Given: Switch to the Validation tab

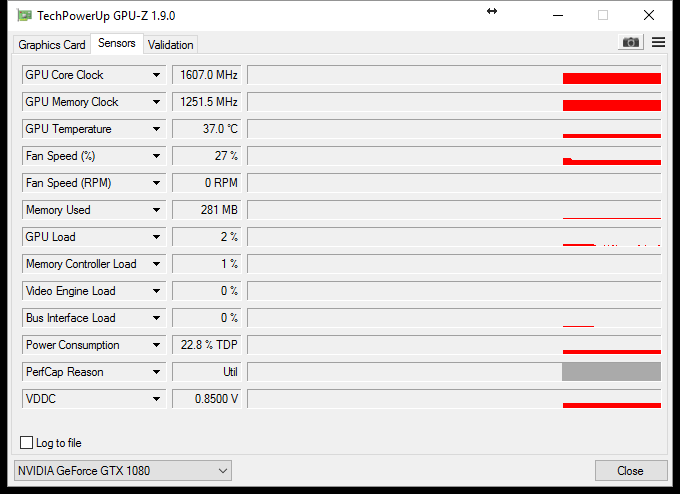Looking at the screenshot, I should tap(170, 44).
